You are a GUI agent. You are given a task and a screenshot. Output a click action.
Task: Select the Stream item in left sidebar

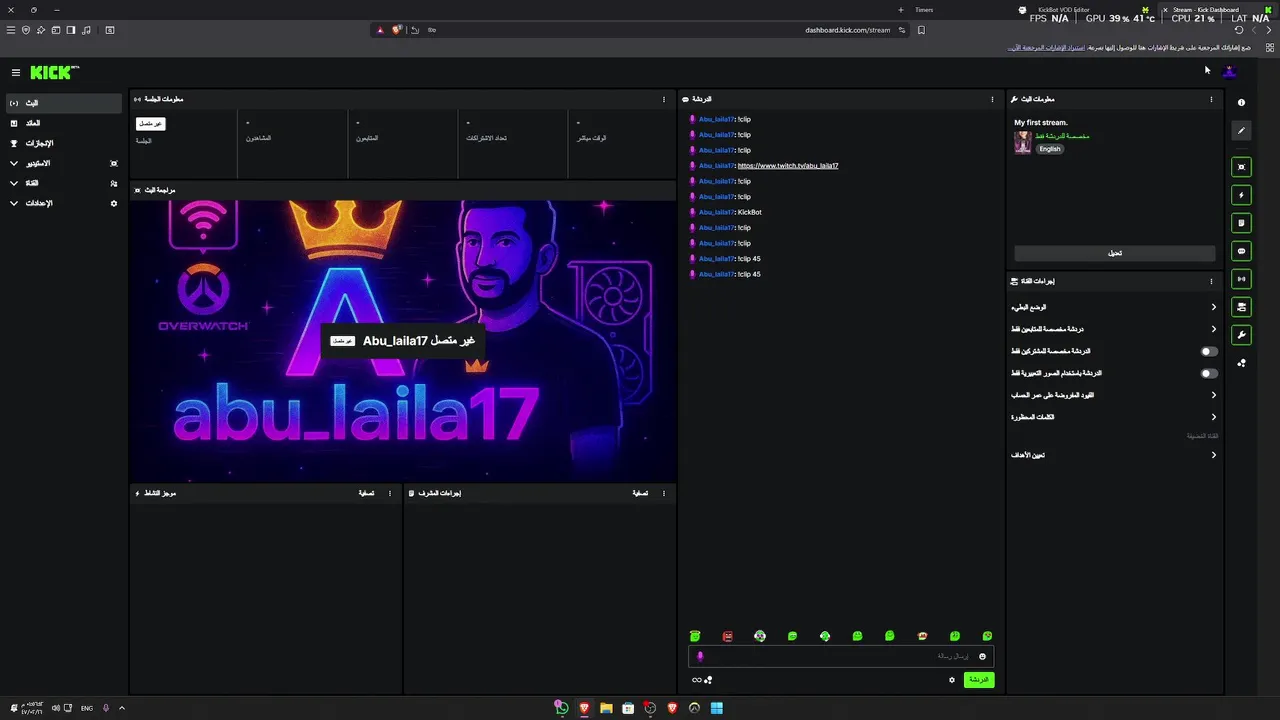pyautogui.click(x=64, y=103)
